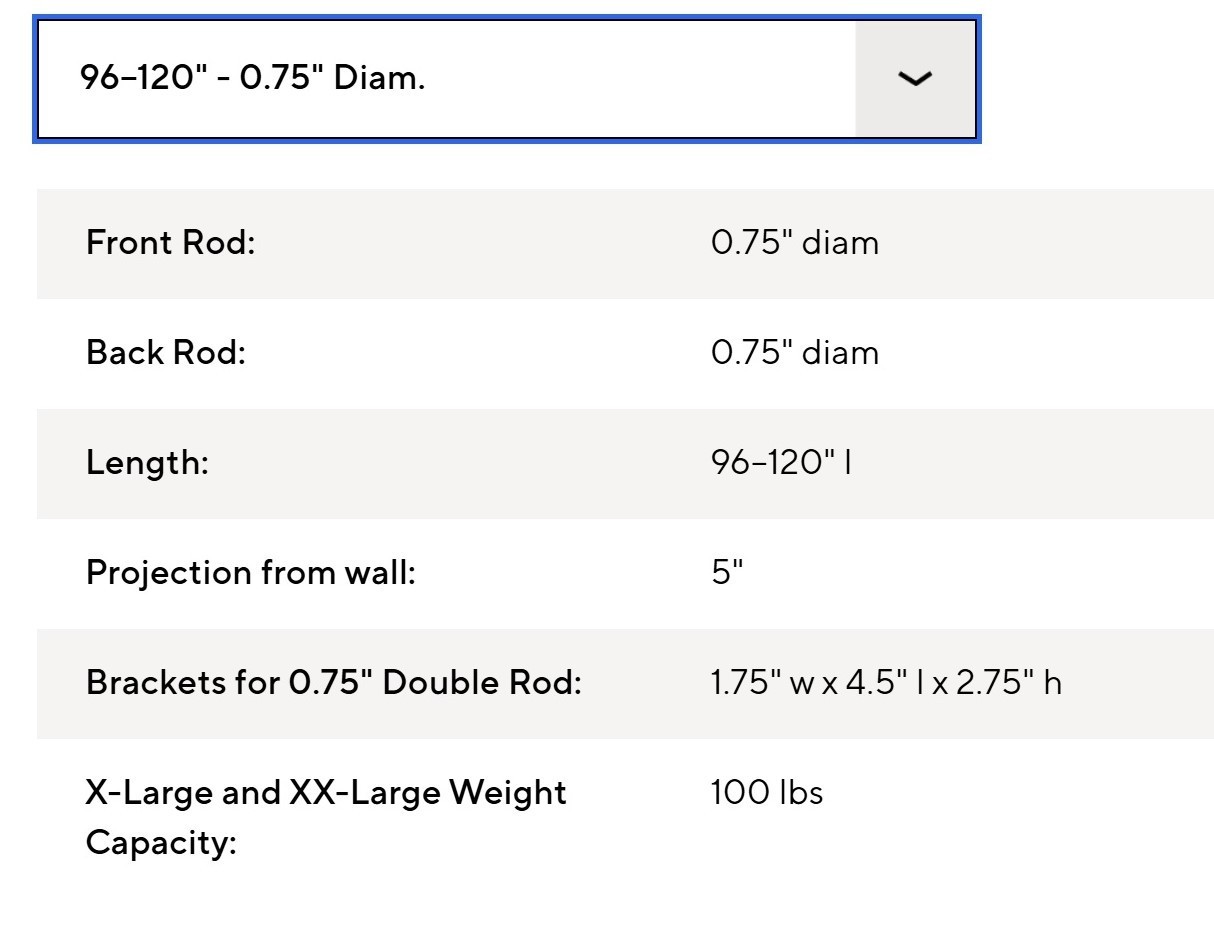Click the Front Rod 0.75" diam value
This screenshot has height=948, width=1214.
(x=795, y=243)
